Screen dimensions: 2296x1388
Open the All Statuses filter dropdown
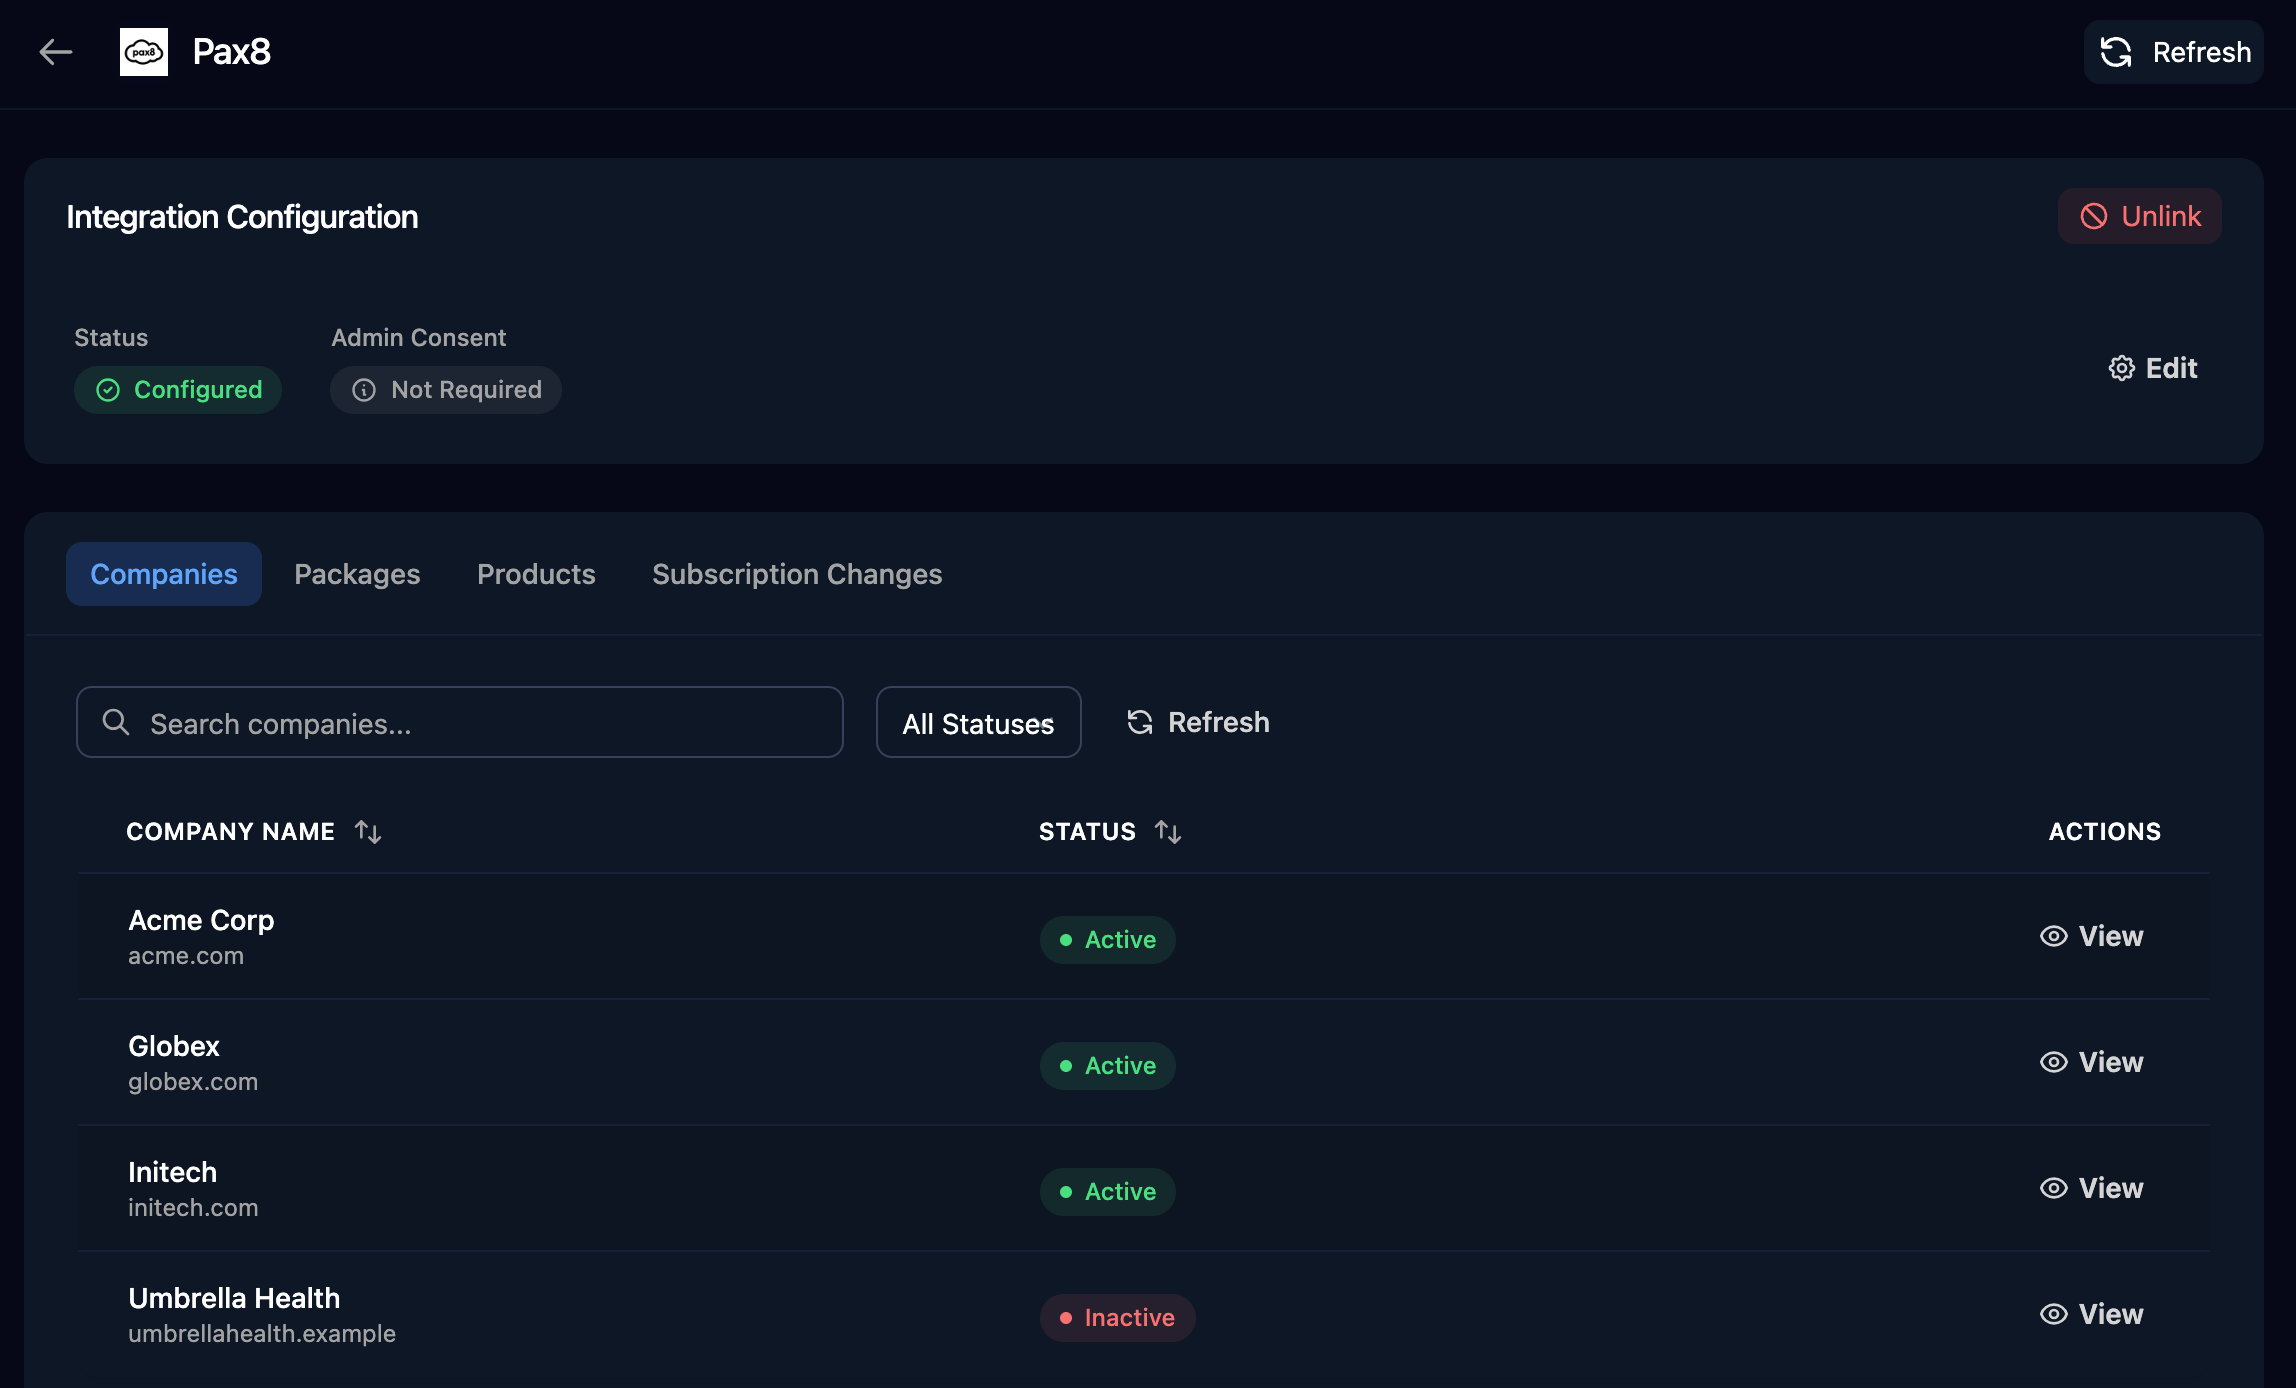coord(978,722)
